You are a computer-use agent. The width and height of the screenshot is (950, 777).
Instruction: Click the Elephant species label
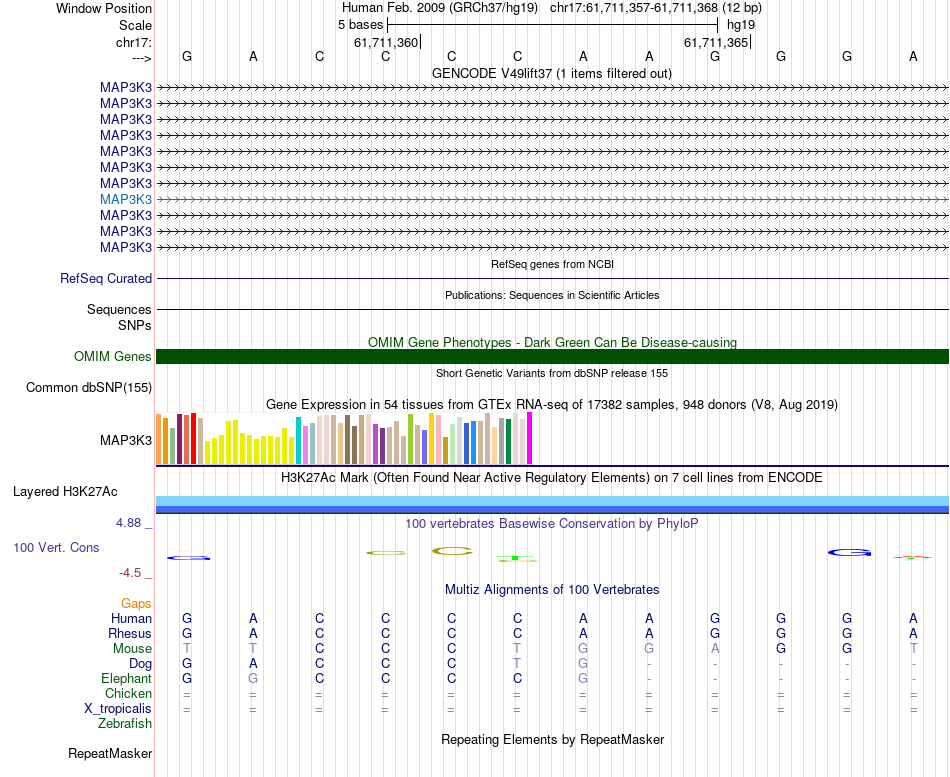coord(127,678)
